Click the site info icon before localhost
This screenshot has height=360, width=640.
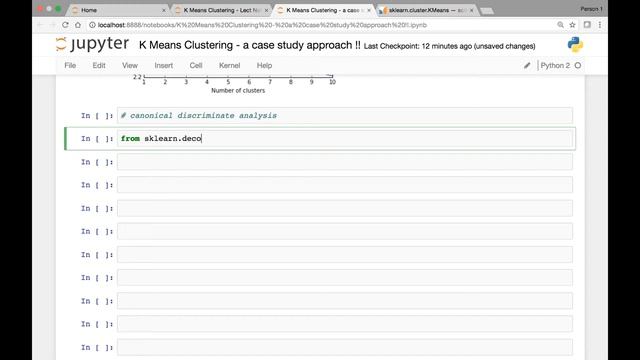coord(92,25)
